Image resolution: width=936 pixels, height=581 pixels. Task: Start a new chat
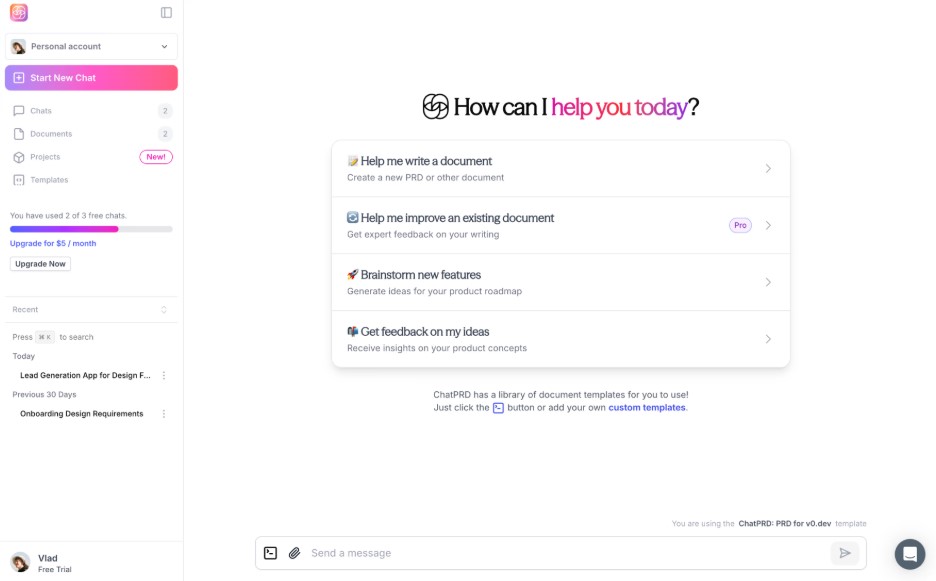pyautogui.click(x=91, y=78)
